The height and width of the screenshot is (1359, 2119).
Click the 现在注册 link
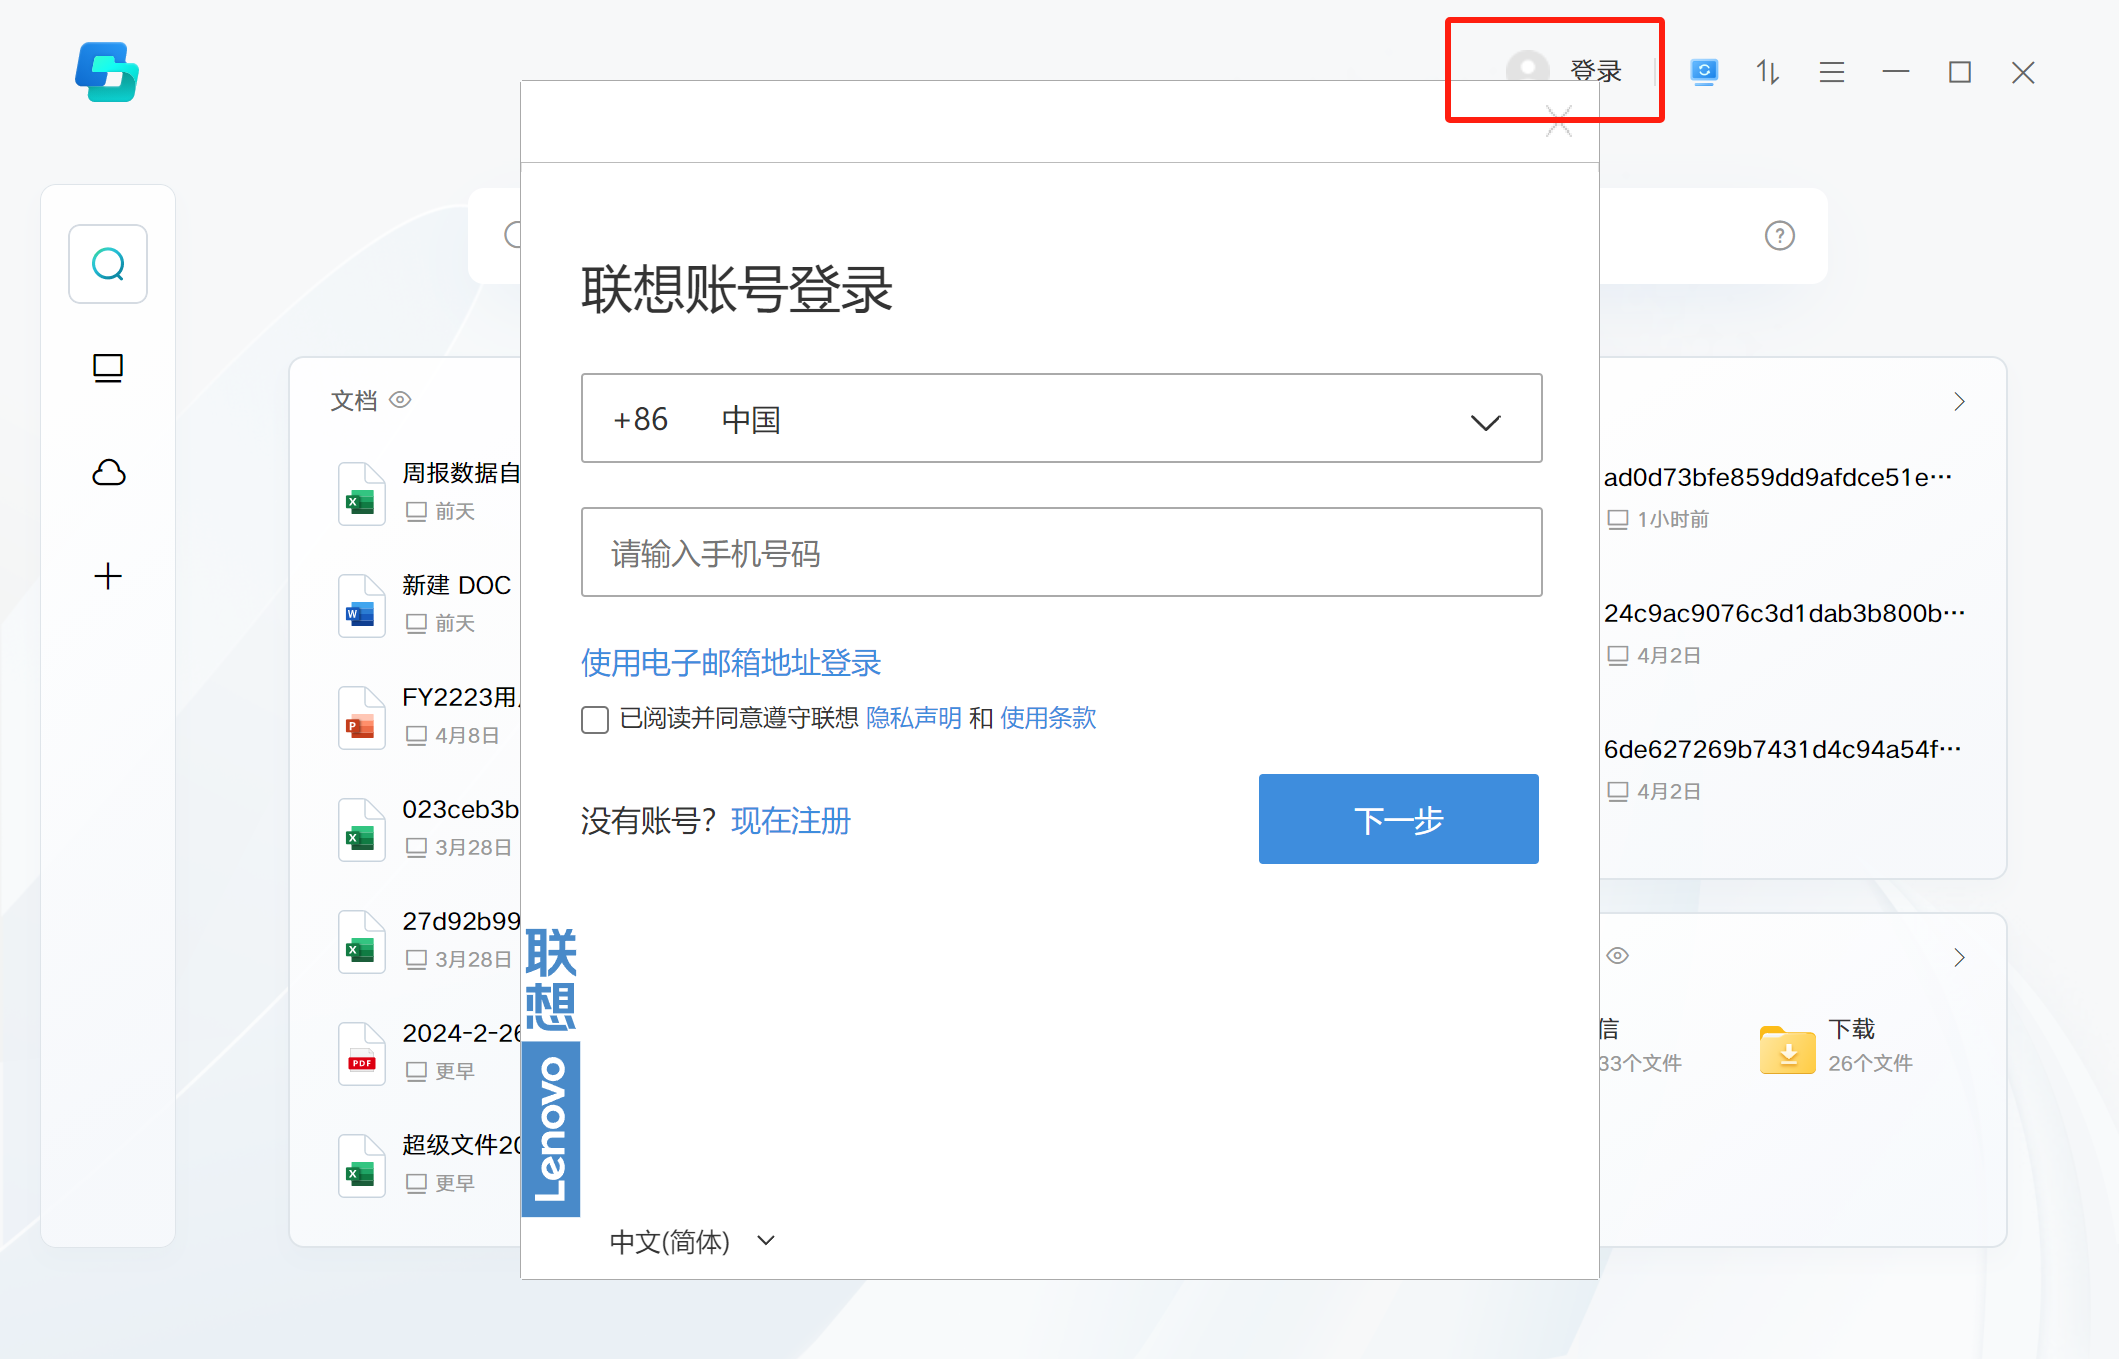click(x=791, y=821)
